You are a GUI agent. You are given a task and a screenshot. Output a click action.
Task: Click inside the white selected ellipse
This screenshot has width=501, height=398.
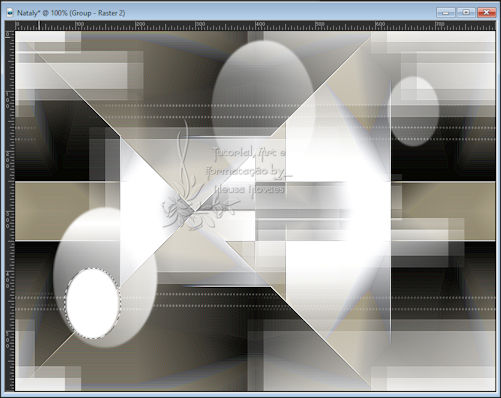pos(93,303)
